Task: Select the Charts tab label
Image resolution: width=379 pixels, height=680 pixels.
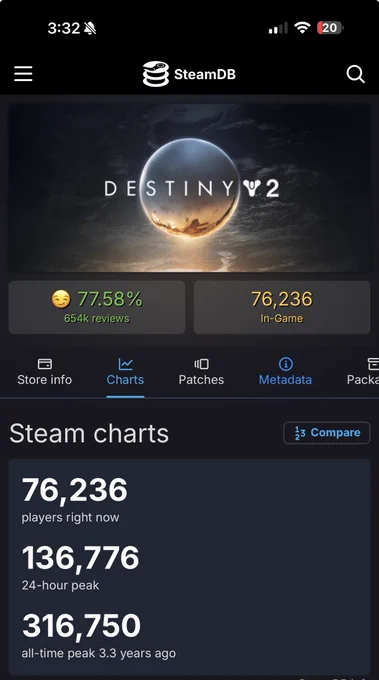Action: tap(125, 379)
